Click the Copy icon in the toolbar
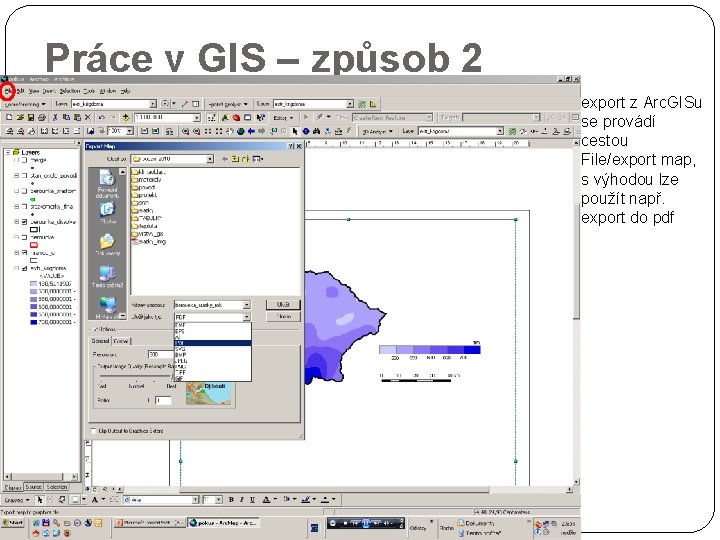720x540 pixels. tap(66, 118)
